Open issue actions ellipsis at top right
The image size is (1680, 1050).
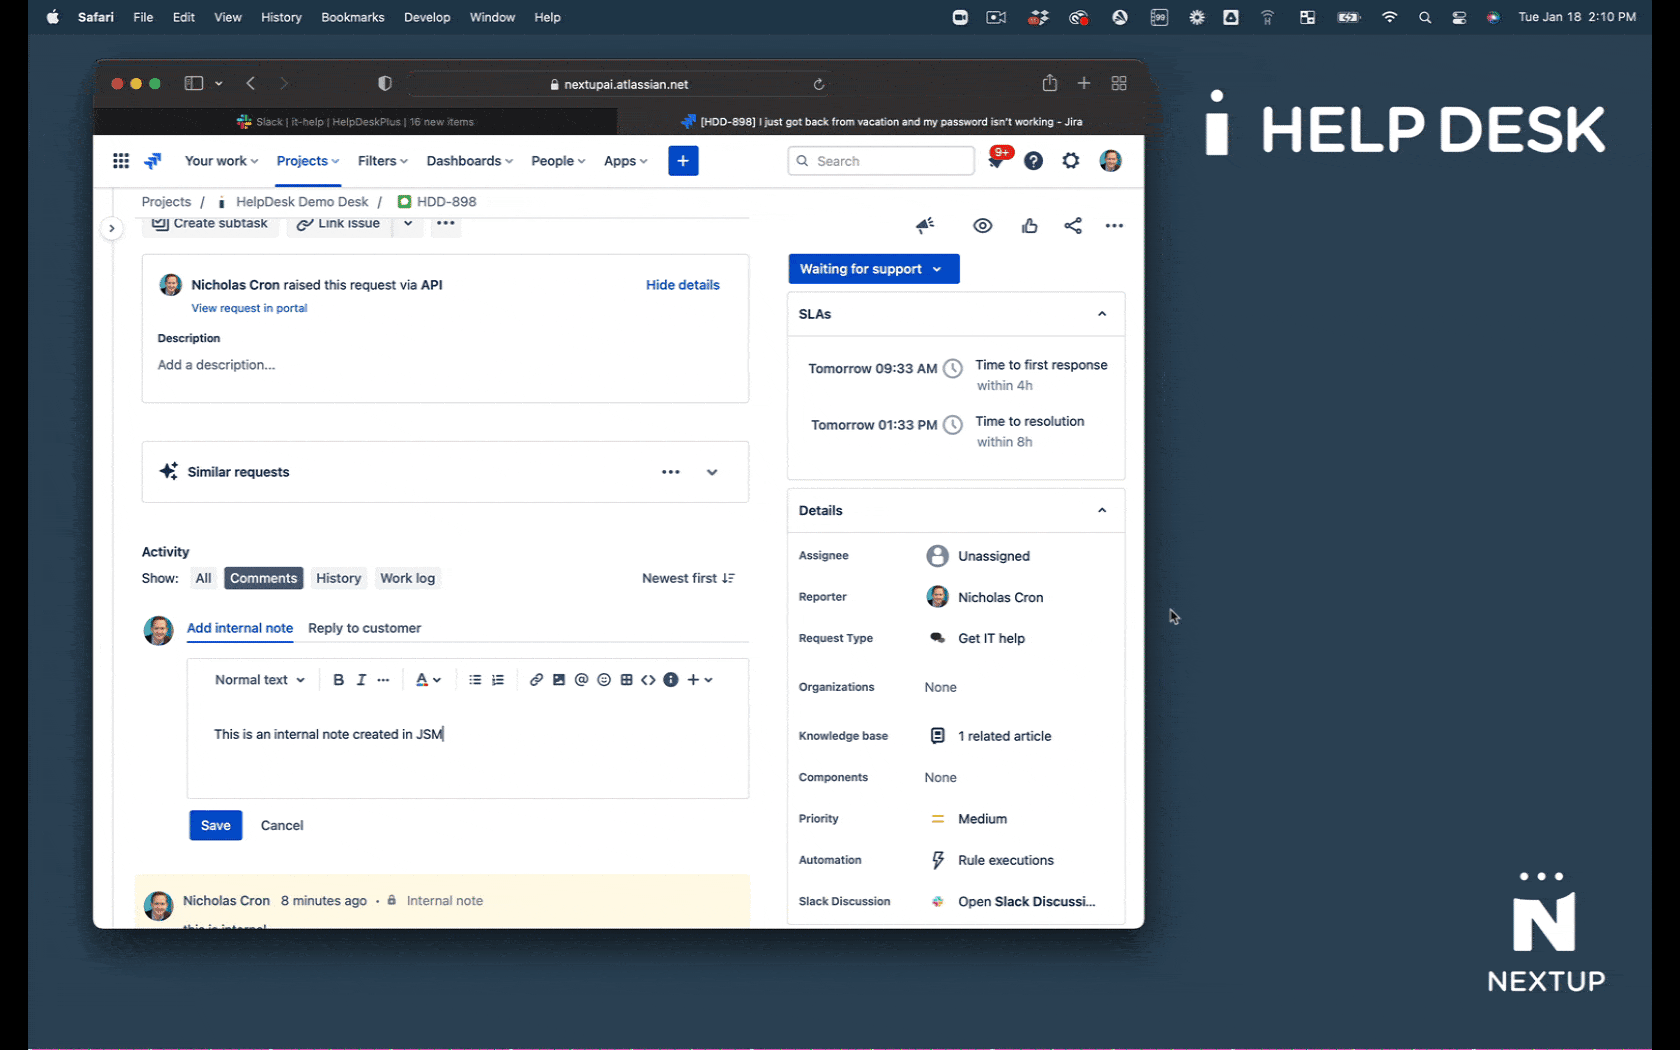1114,226
